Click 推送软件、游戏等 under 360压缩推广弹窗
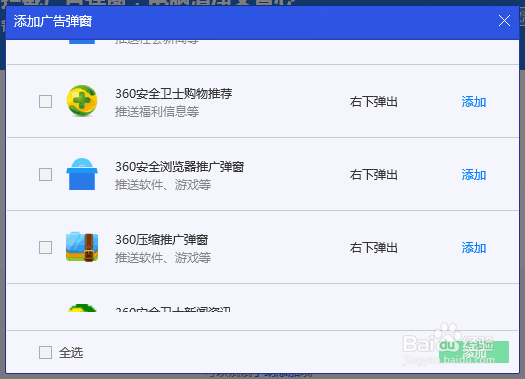This screenshot has width=525, height=379. (x=163, y=257)
